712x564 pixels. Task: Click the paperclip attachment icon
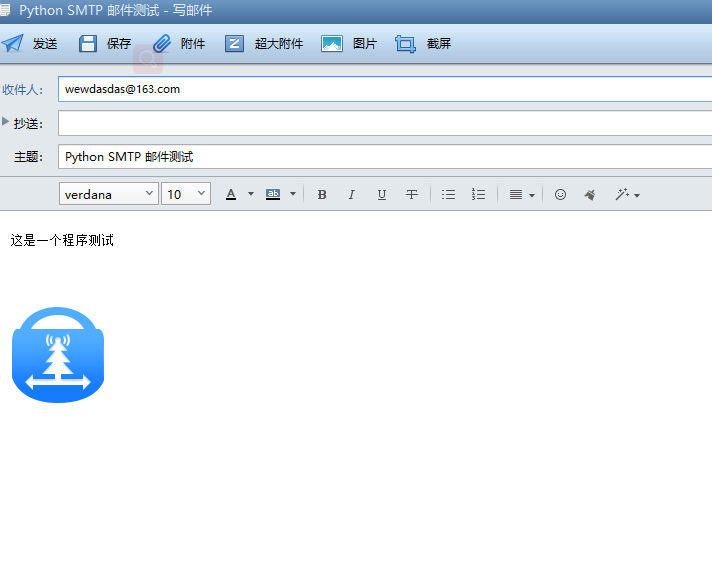click(x=162, y=44)
